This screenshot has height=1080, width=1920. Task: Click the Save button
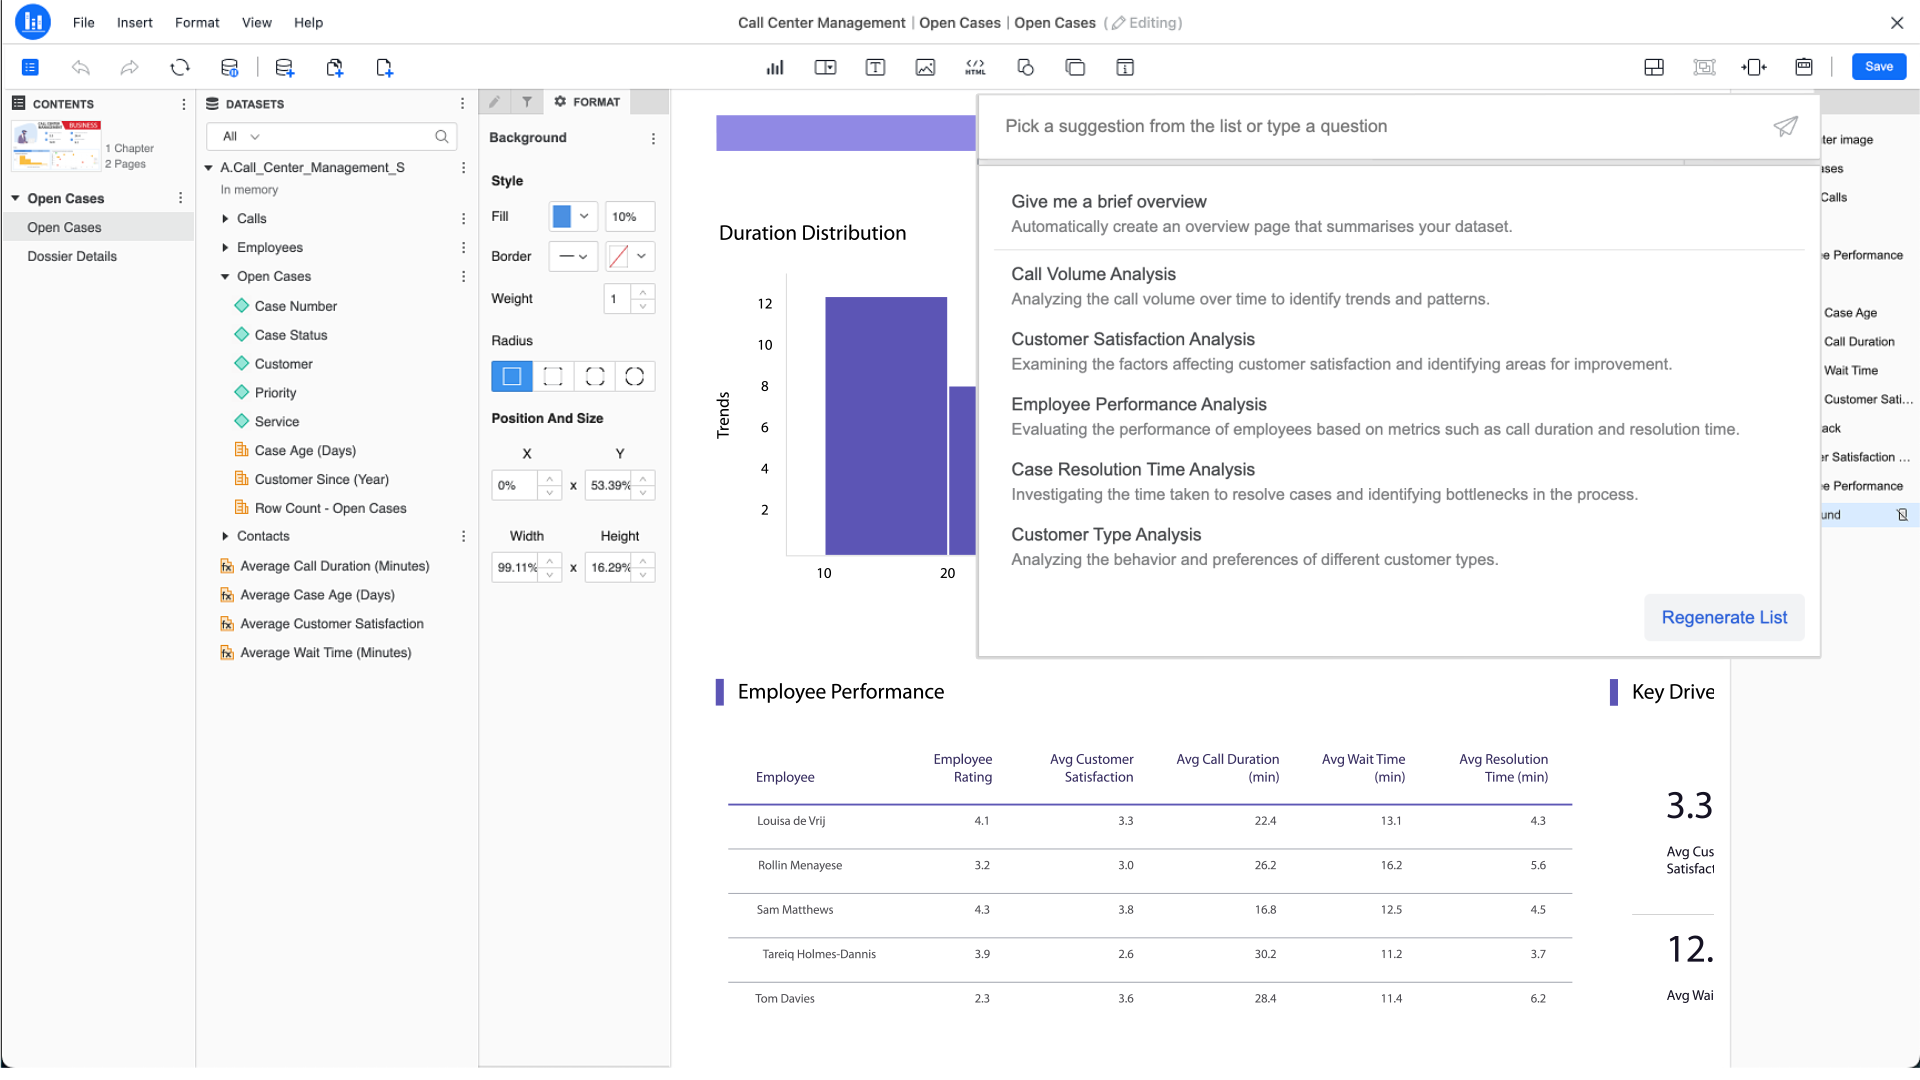tap(1878, 66)
